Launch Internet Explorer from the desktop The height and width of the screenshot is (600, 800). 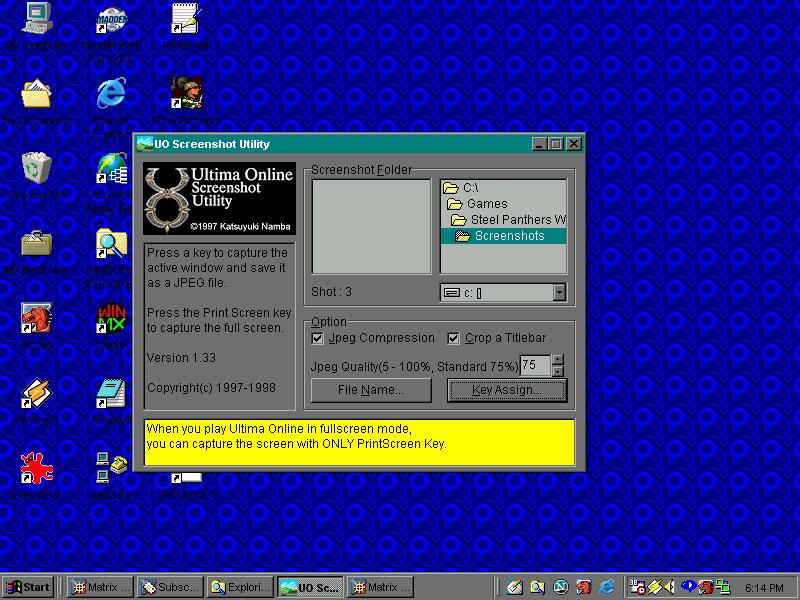[111, 94]
